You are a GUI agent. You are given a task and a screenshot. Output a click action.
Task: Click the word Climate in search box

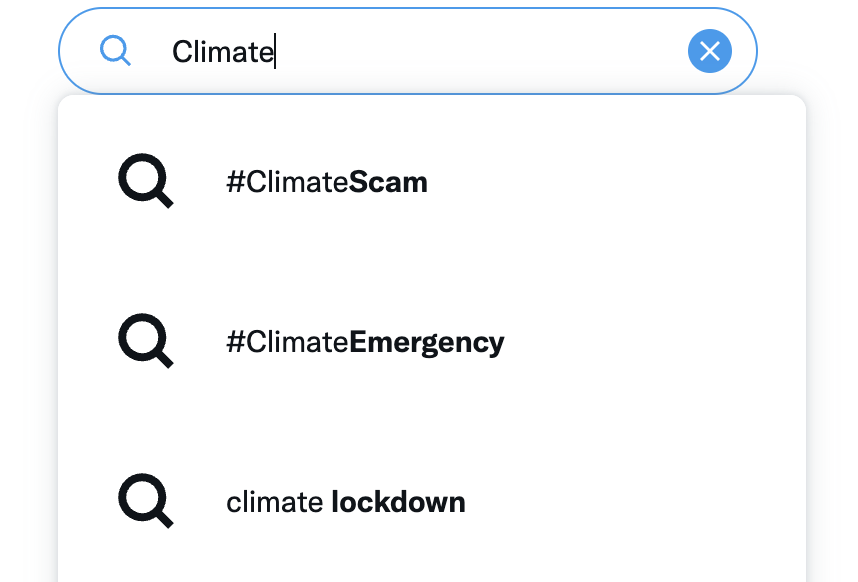pos(223,52)
